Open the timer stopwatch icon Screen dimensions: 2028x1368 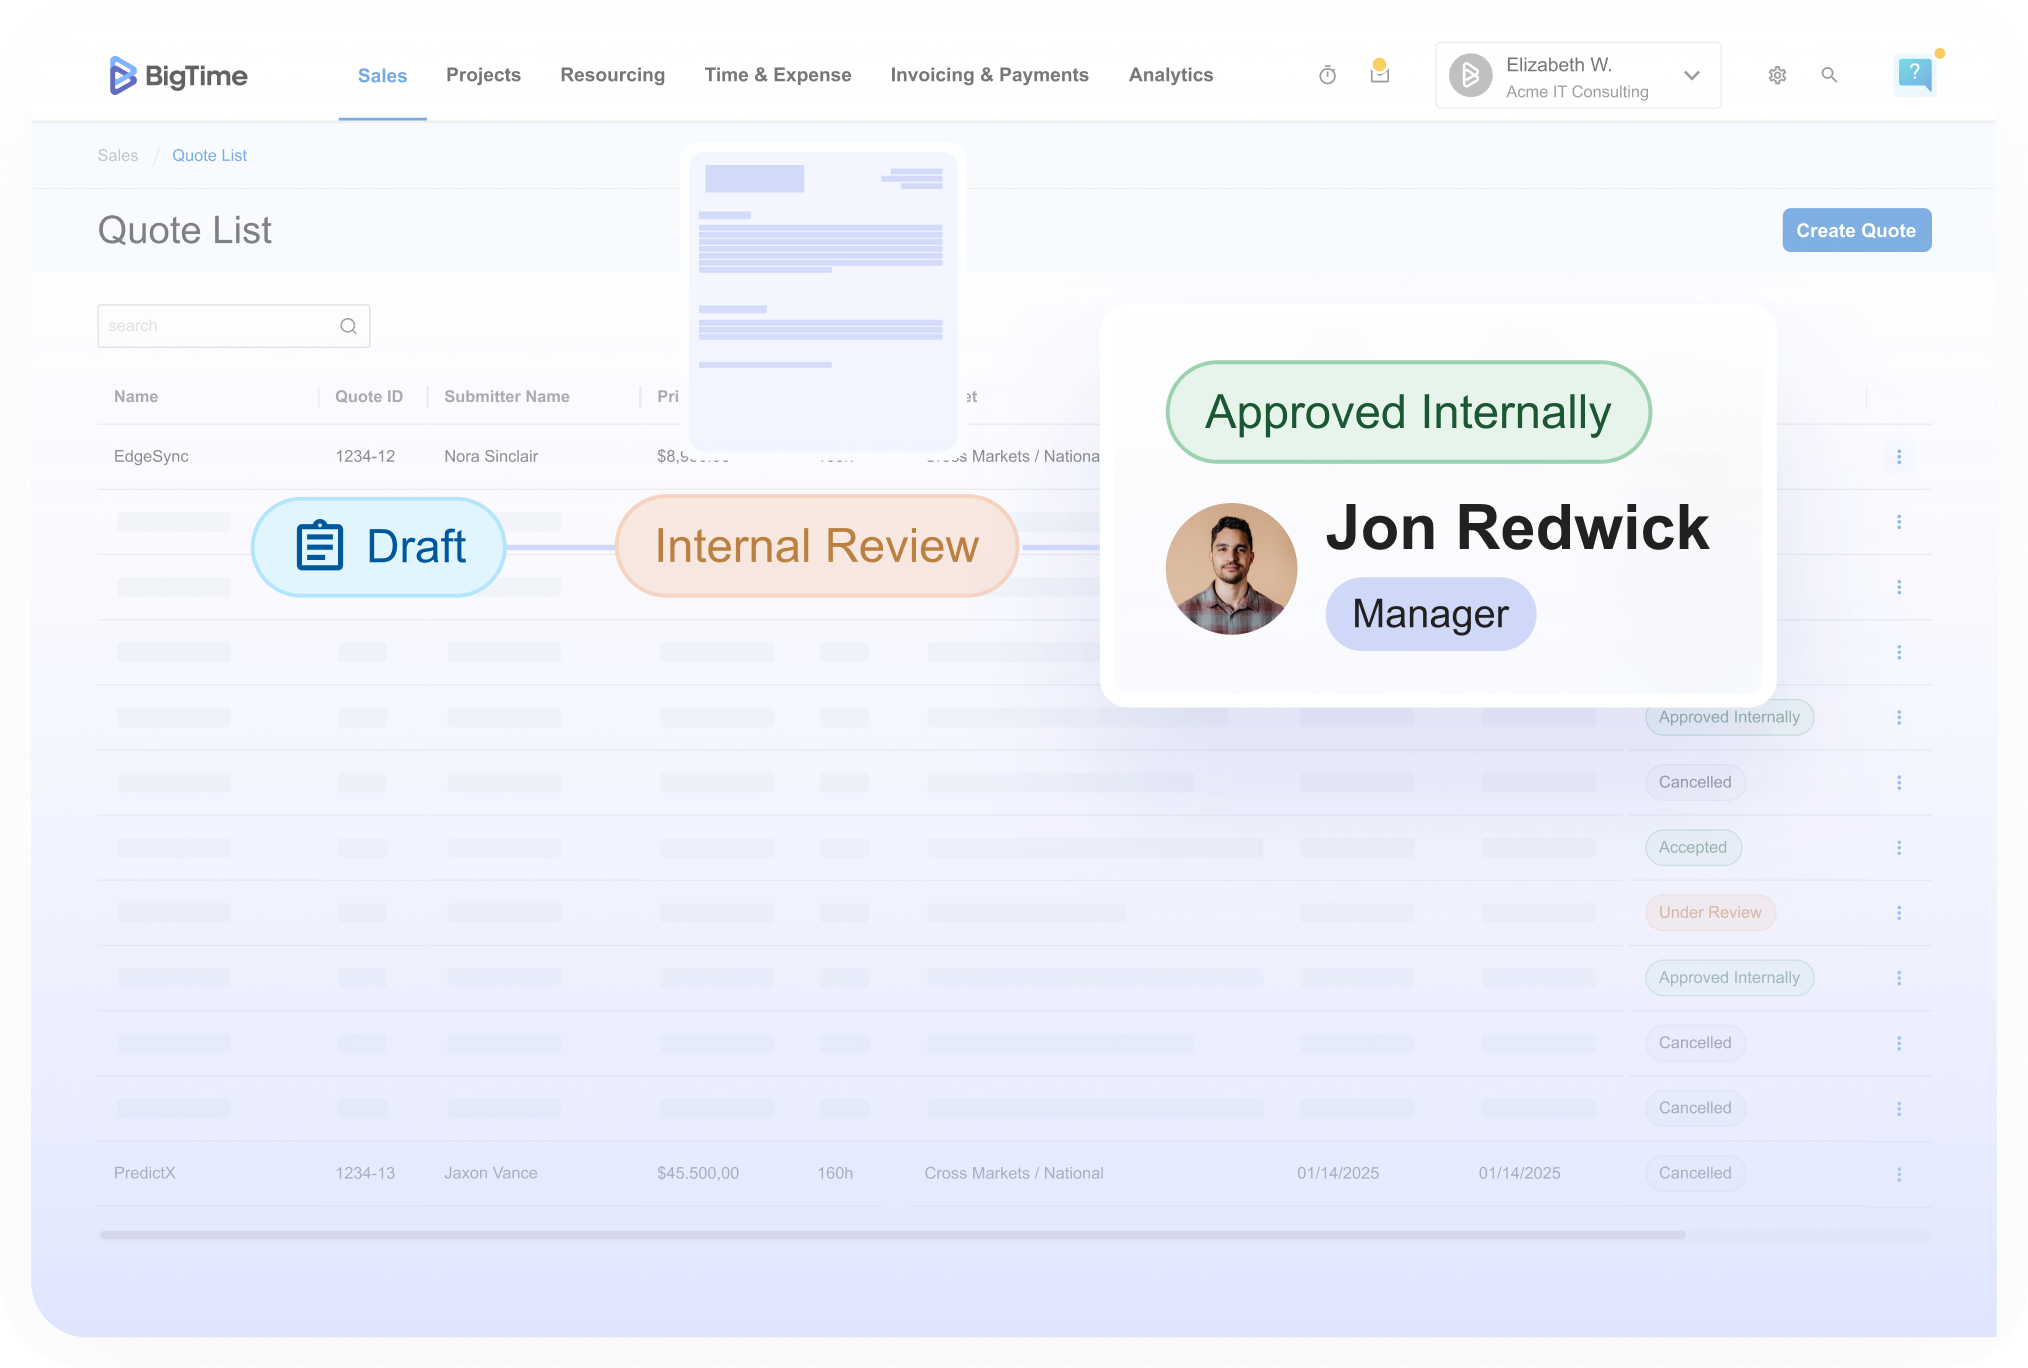pos(1327,75)
